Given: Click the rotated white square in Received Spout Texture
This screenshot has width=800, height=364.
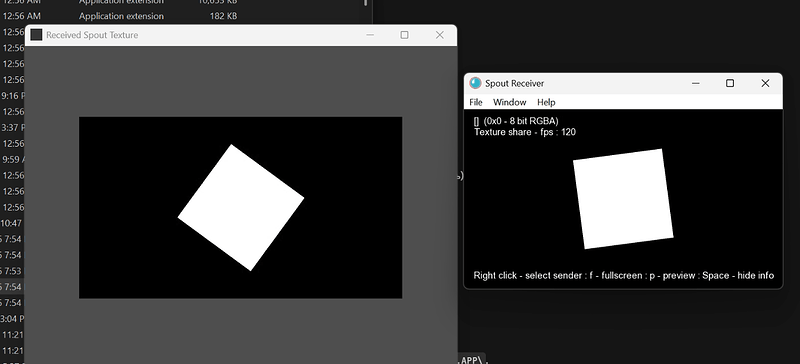Looking at the screenshot, I should click(241, 207).
